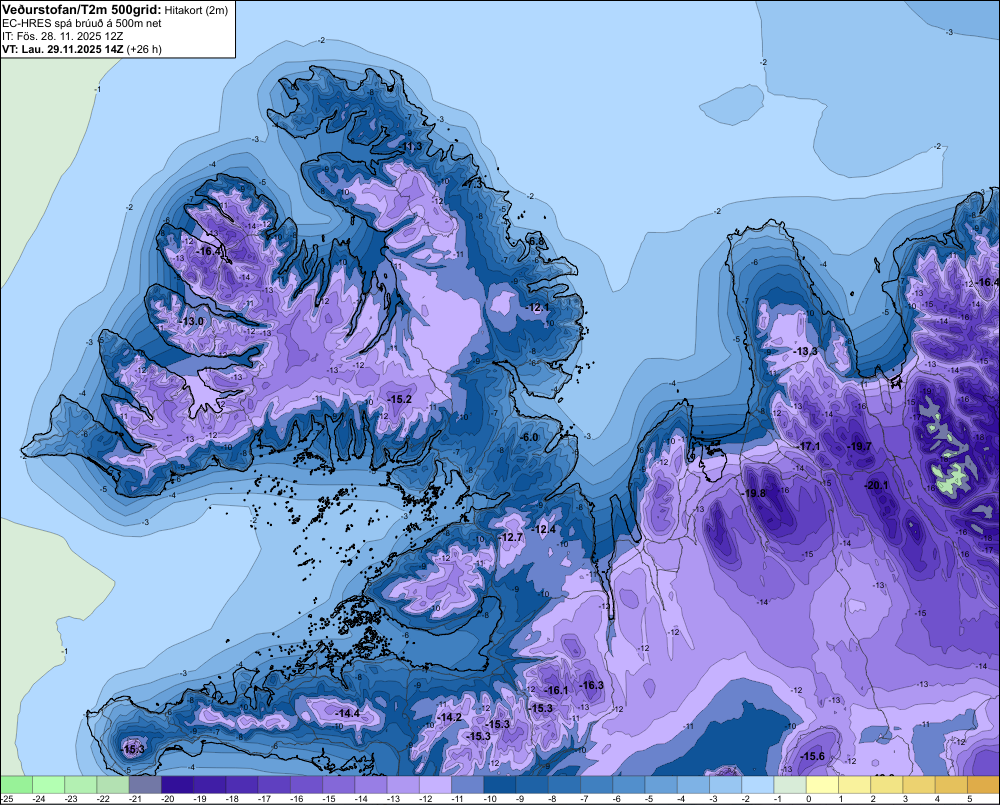Image resolution: width=1000 pixels, height=805 pixels.
Task: Click the '(+26 h)' forecast offset text
Action: click(x=144, y=49)
